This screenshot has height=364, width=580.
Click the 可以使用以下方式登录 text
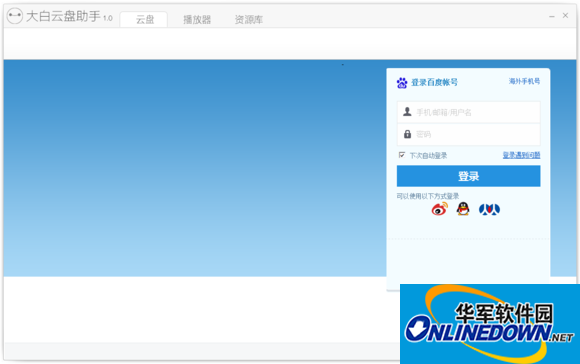428,196
